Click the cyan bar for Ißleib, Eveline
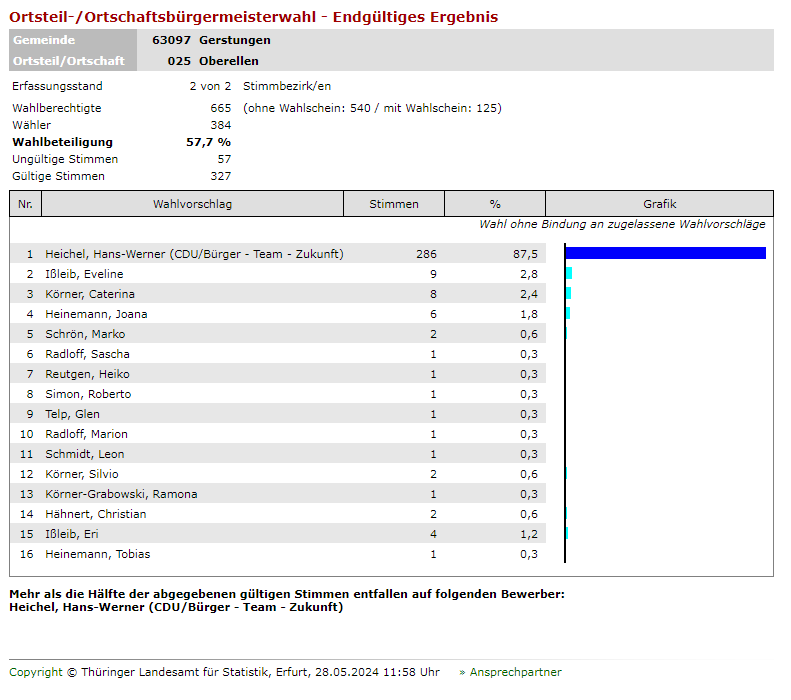Screen dimensions: 791x700 [569, 274]
